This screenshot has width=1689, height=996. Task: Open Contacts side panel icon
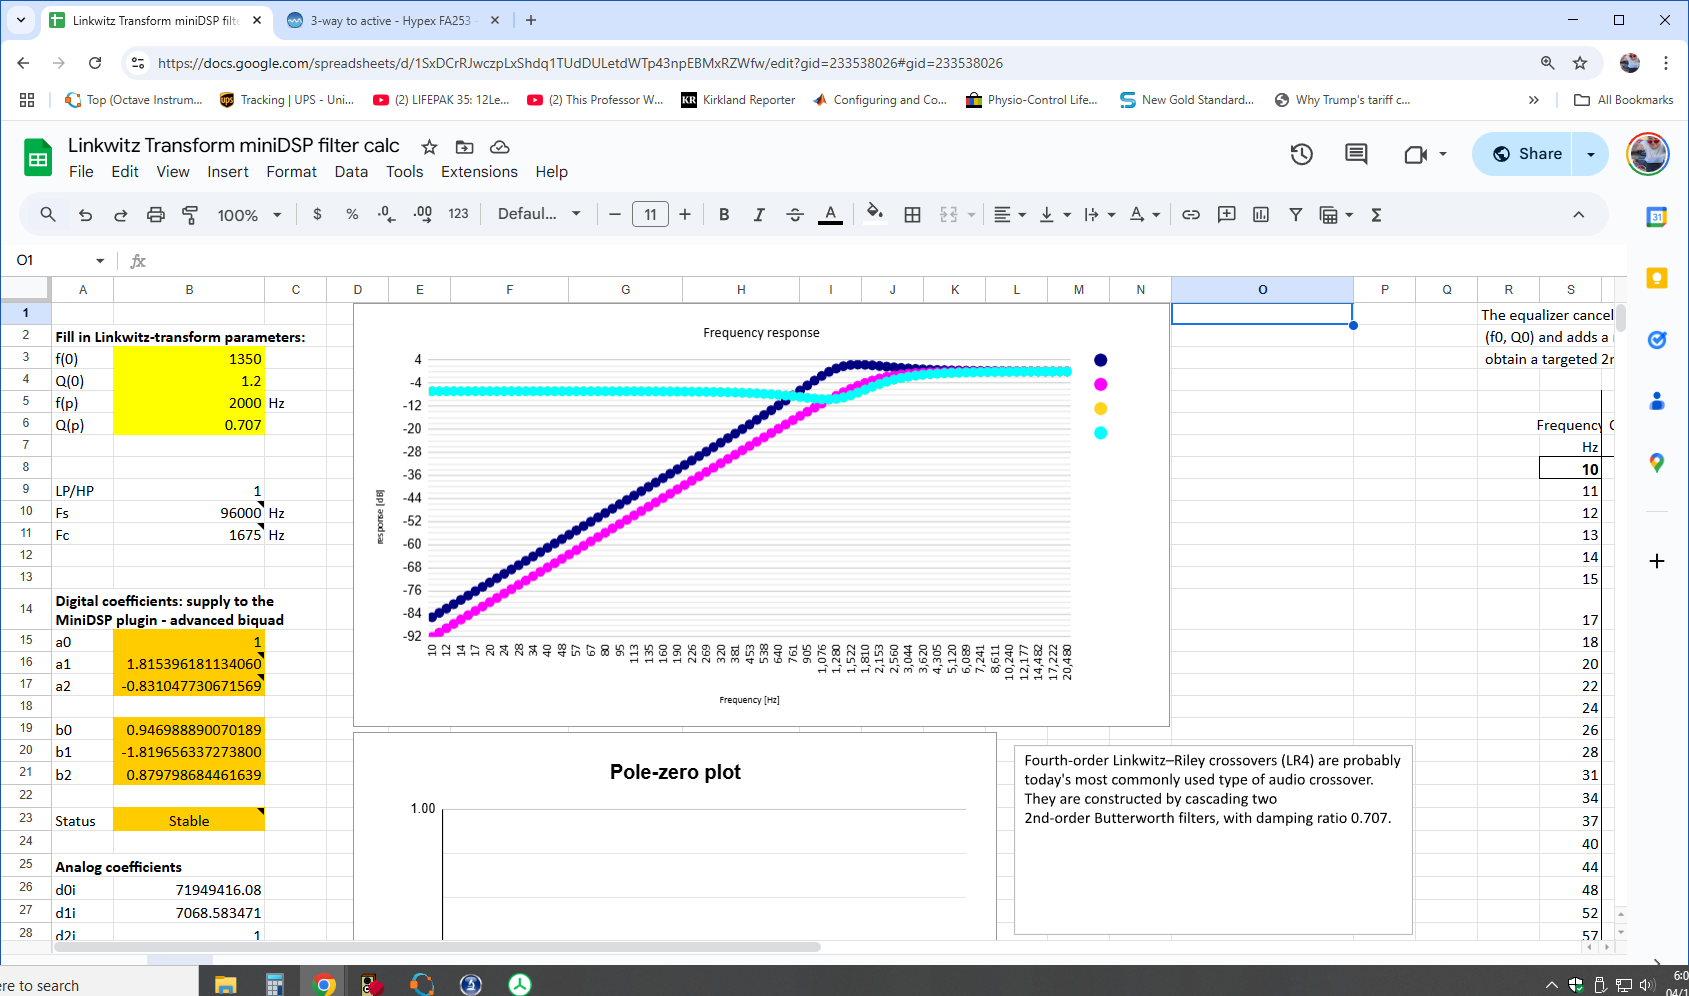(1657, 401)
